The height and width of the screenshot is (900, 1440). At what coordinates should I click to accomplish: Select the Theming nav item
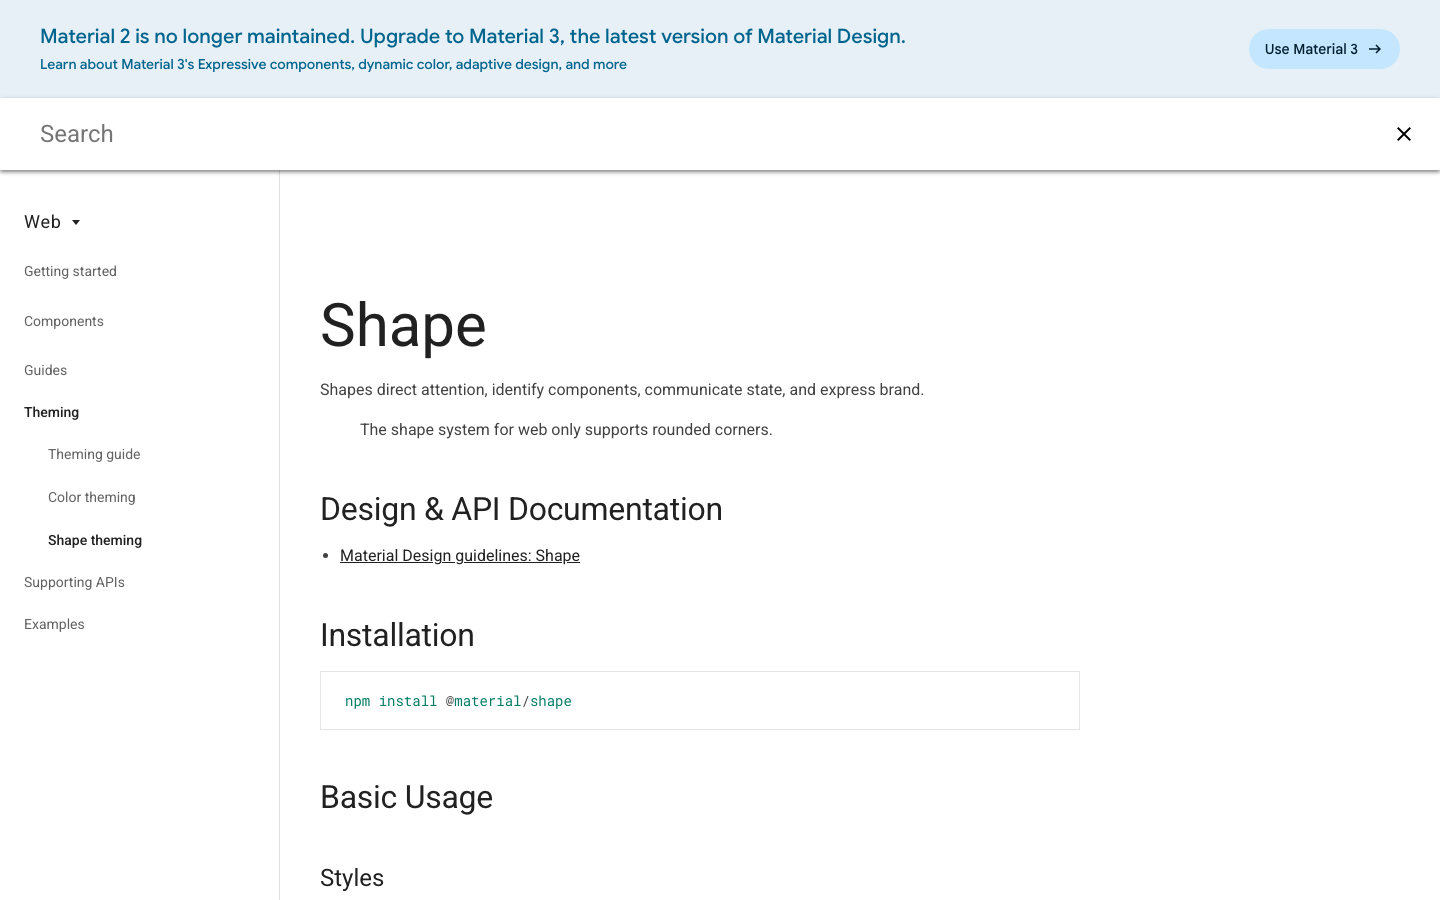click(x=51, y=412)
